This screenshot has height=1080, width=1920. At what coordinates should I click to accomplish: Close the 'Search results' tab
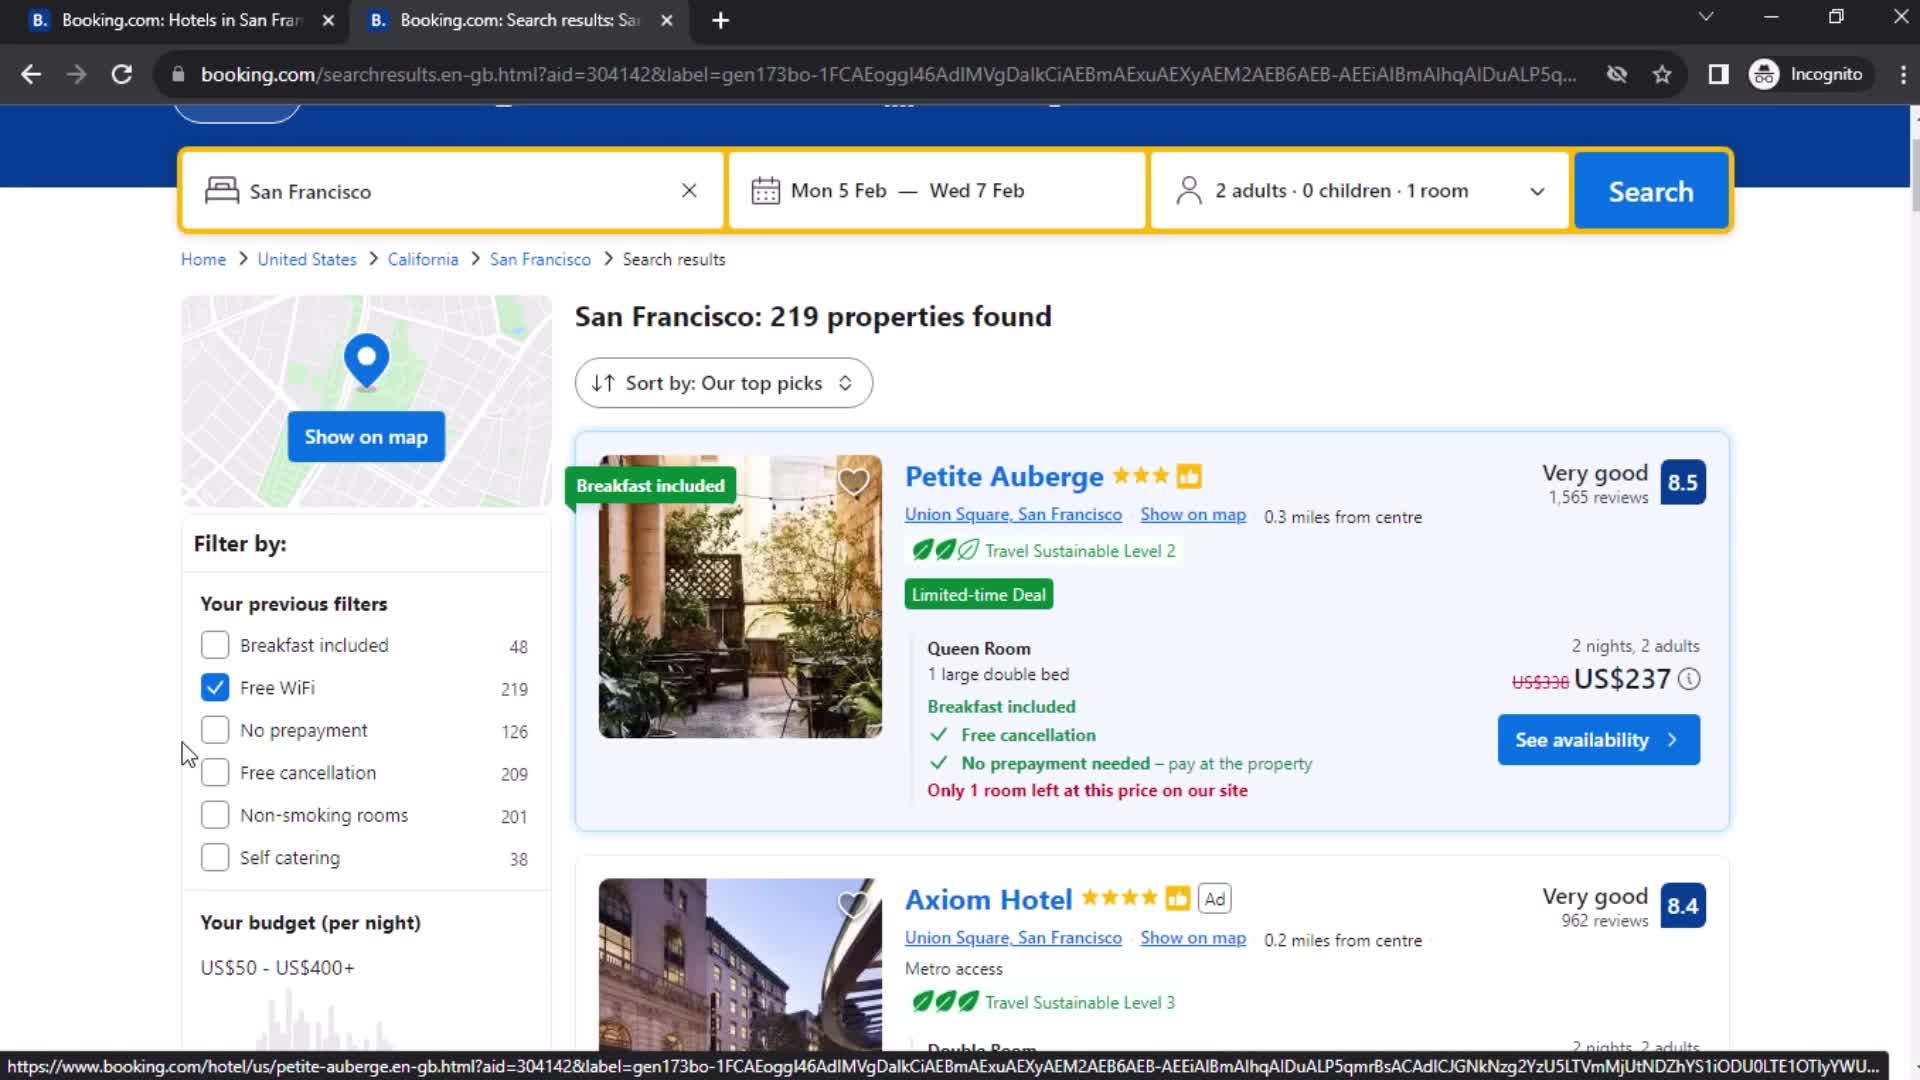[x=667, y=20]
